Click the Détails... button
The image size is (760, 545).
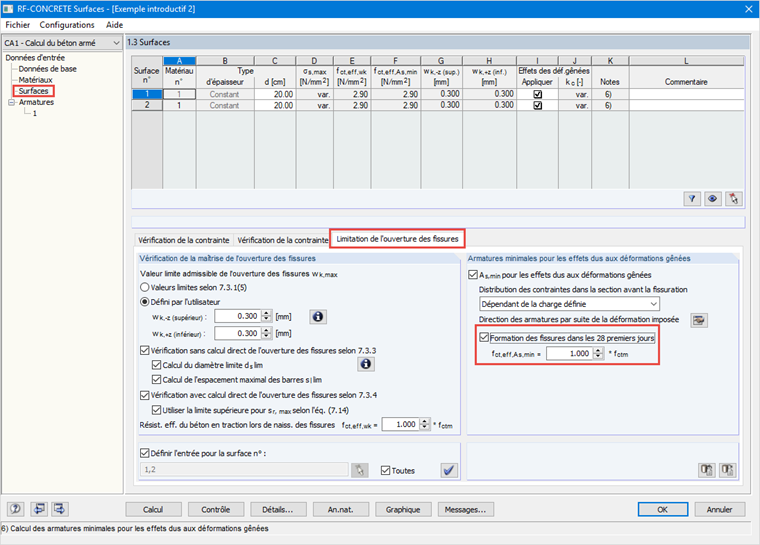(278, 509)
